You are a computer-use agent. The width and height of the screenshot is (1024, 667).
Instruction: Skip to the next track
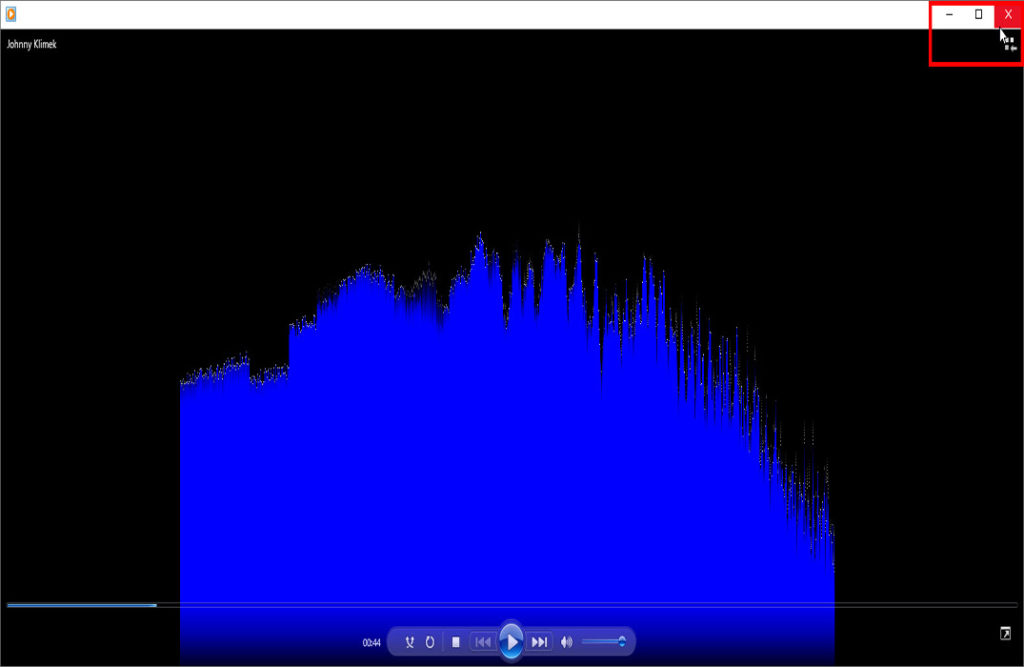coord(539,642)
